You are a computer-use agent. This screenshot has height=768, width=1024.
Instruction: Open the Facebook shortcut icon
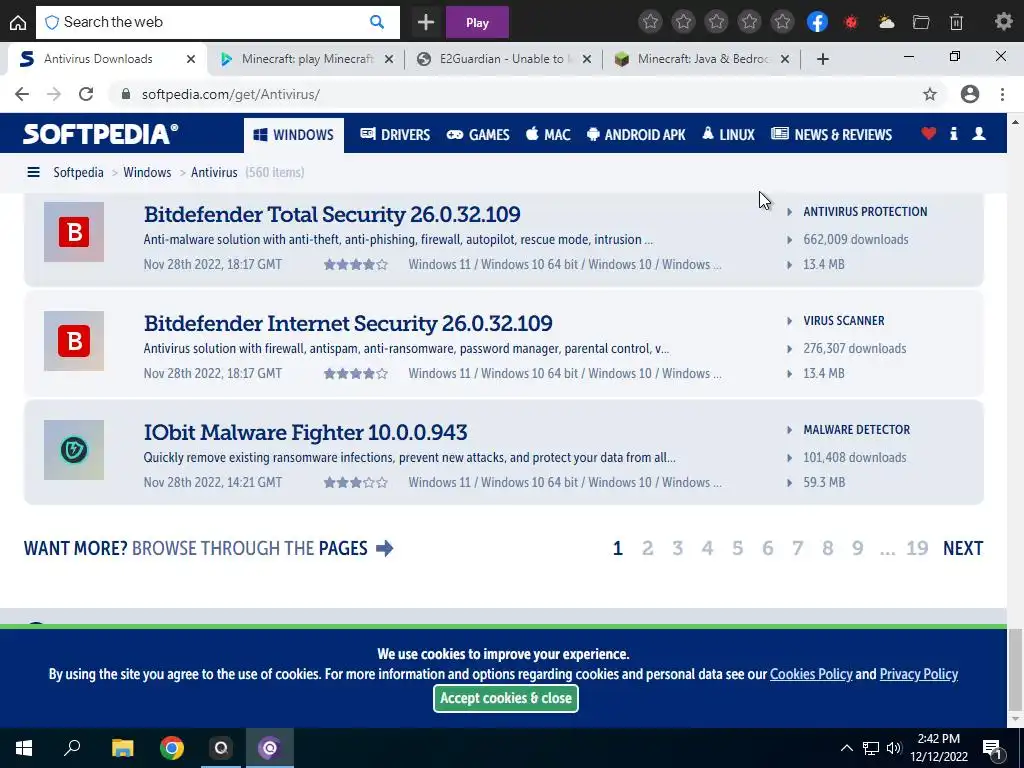coord(817,22)
